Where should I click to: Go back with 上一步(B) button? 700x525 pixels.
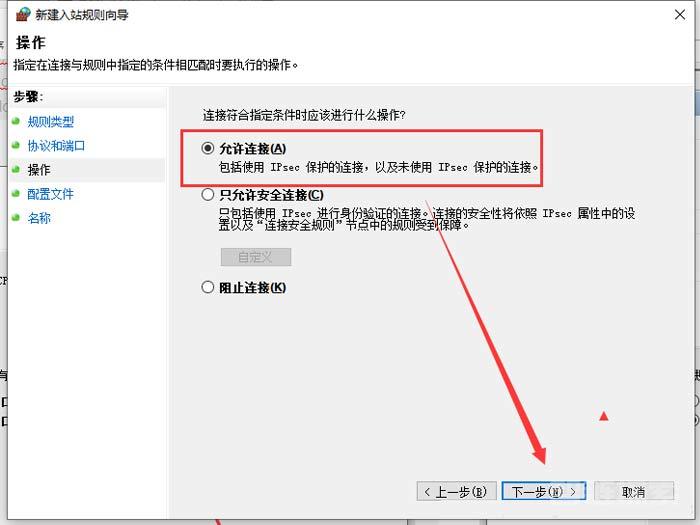[x=456, y=491]
